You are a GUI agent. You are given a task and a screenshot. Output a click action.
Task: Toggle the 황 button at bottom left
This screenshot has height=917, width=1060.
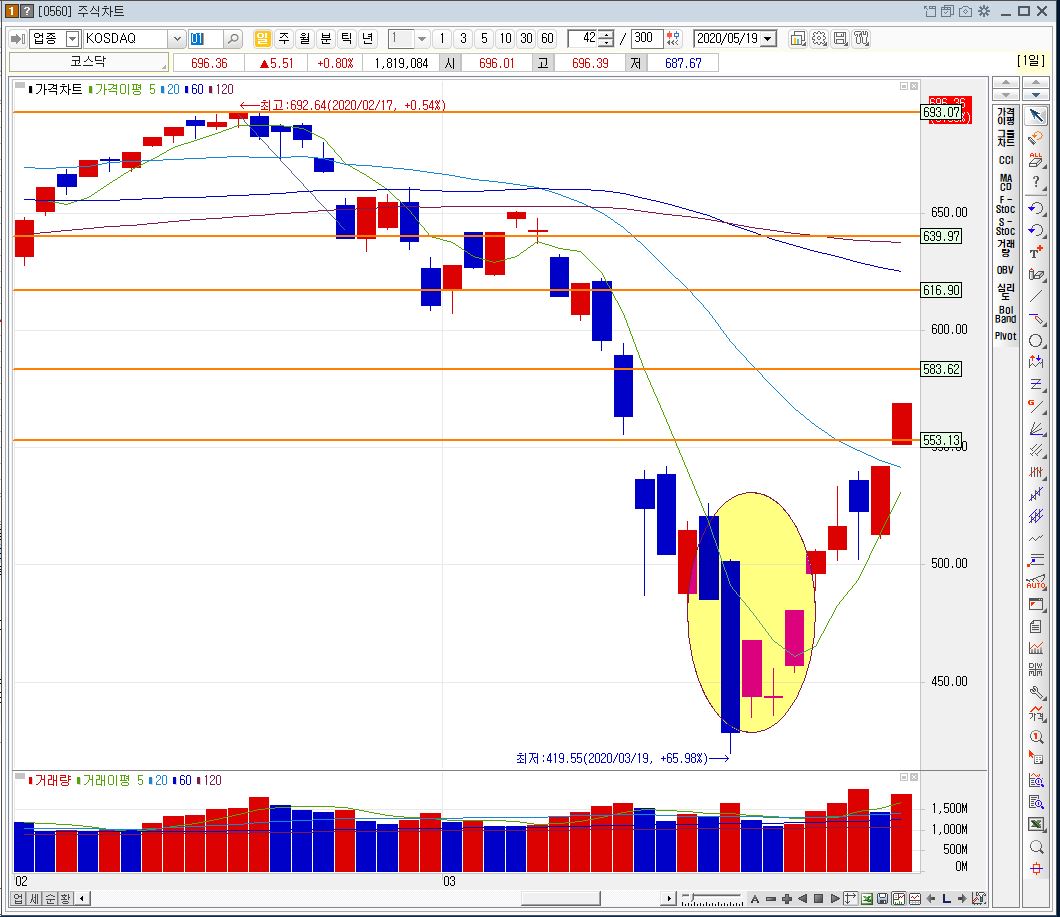point(65,899)
